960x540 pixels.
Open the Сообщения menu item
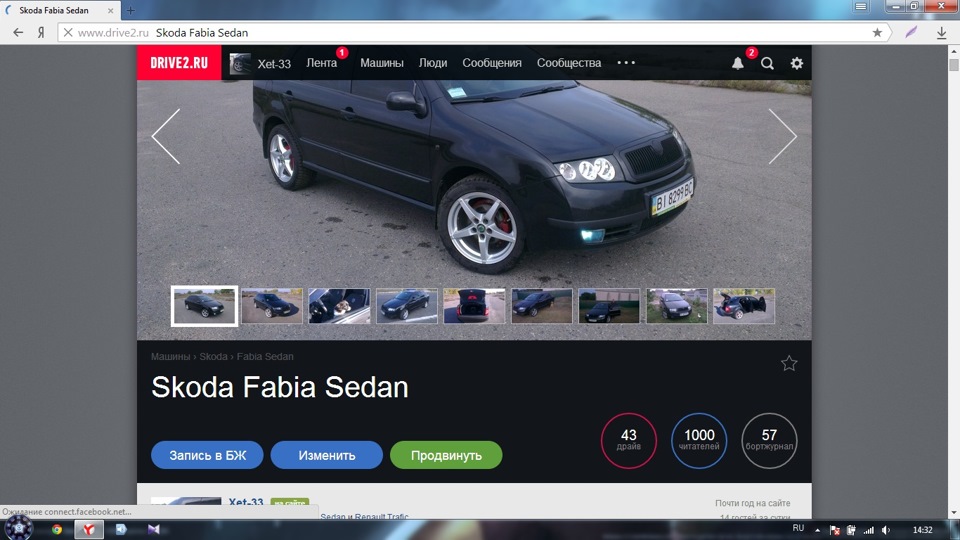[492, 62]
